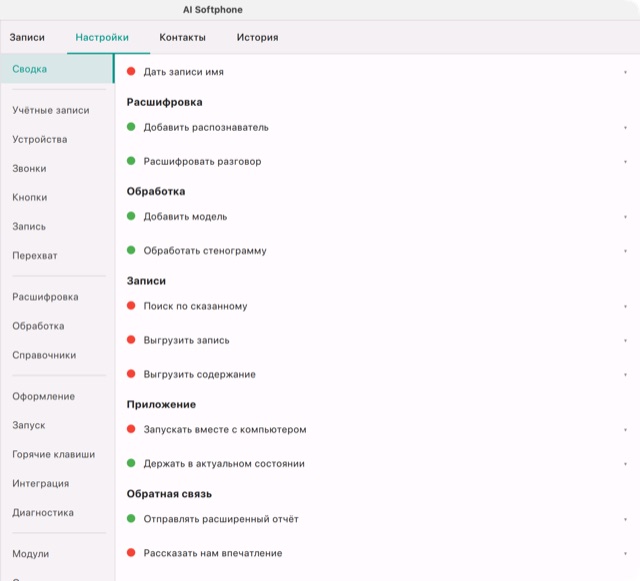The width and height of the screenshot is (640, 581).
Task: Click green status dot for Добавить распознаватель
Action: pyautogui.click(x=131, y=127)
